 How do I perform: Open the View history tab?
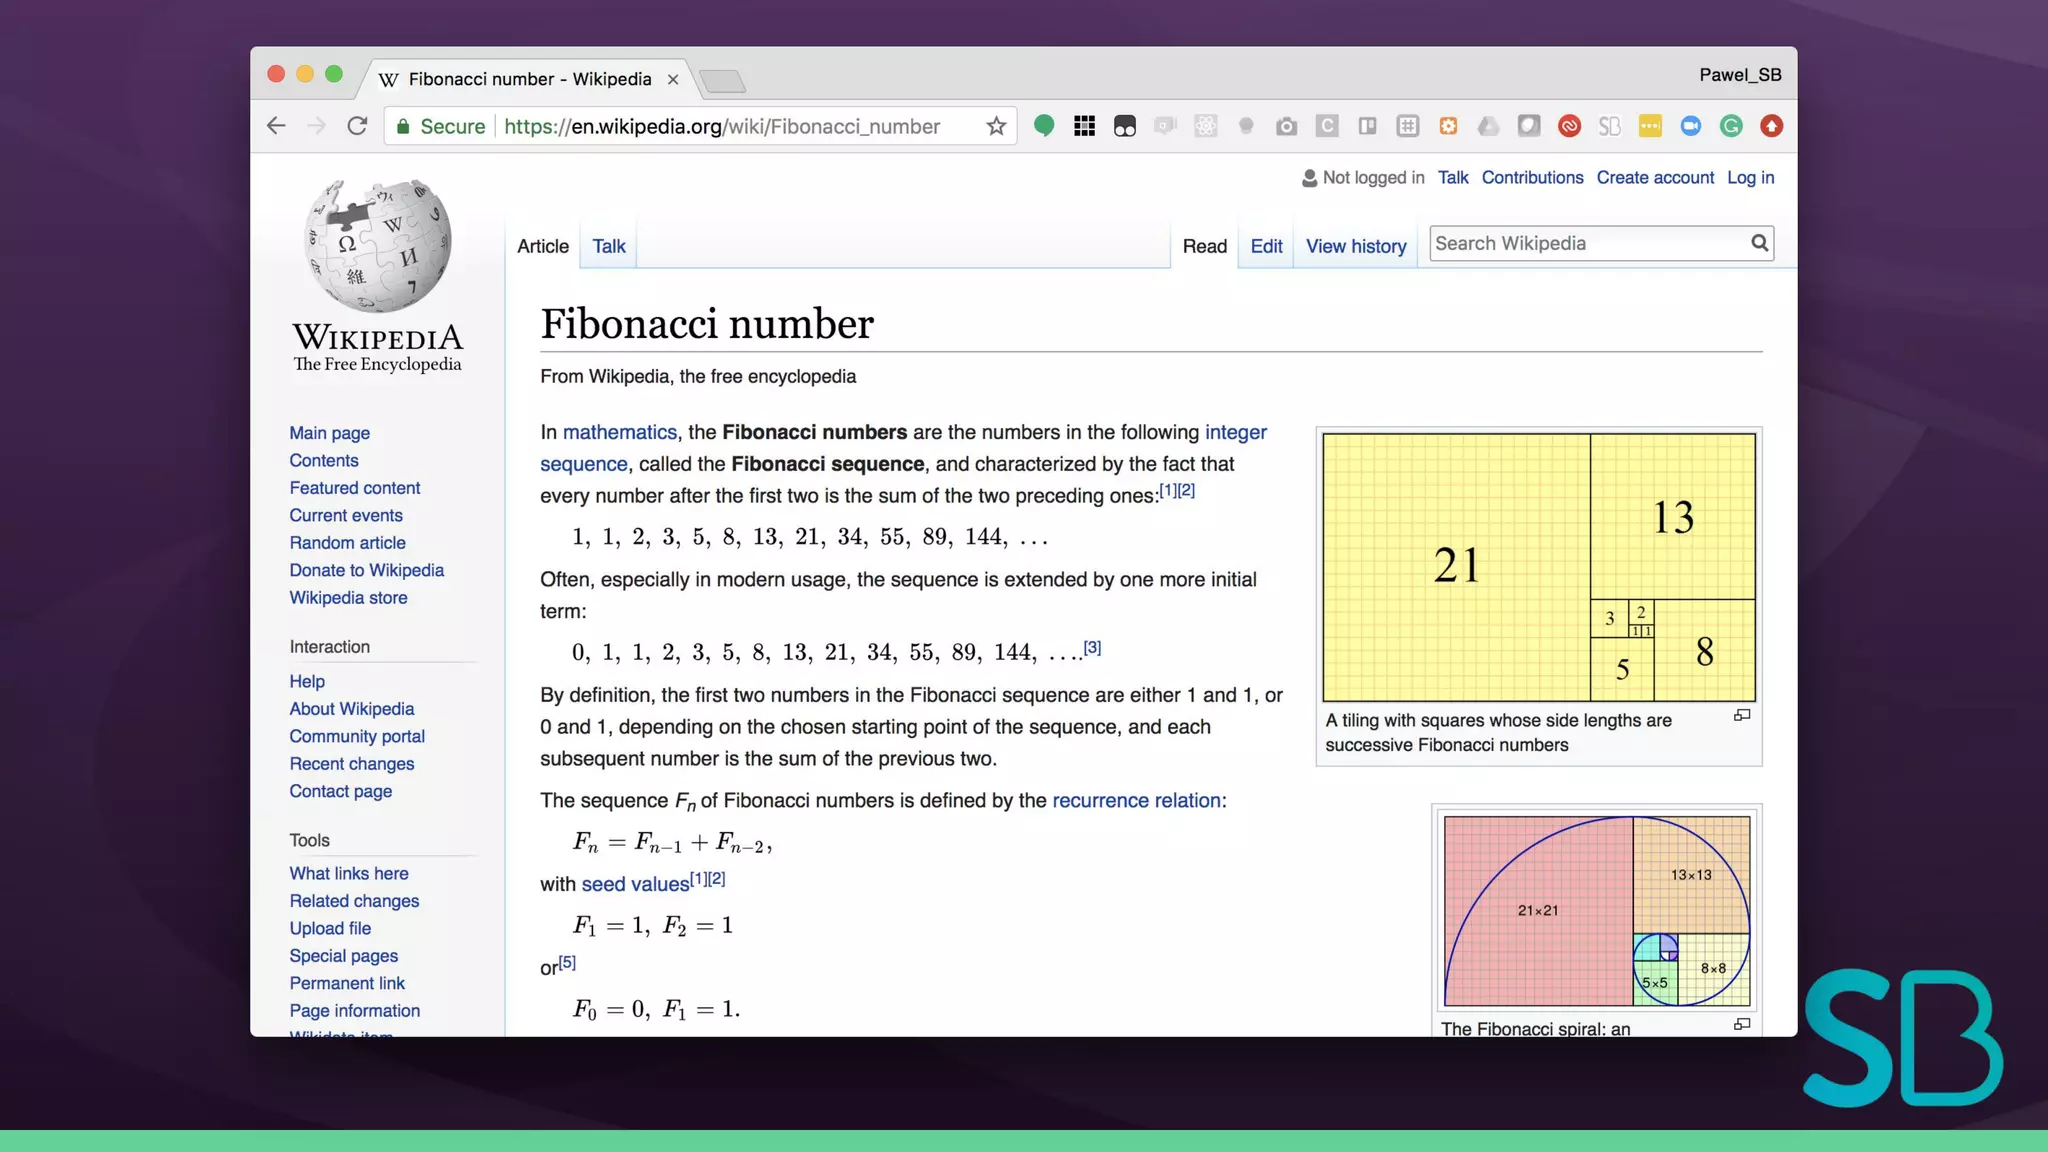coord(1355,246)
